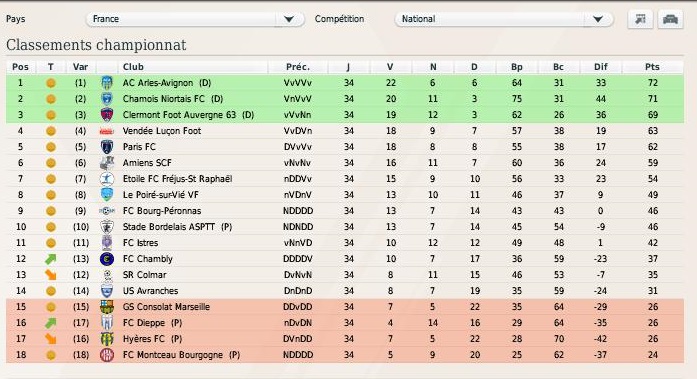Open the Compétition dropdown showing National

pos(504,19)
